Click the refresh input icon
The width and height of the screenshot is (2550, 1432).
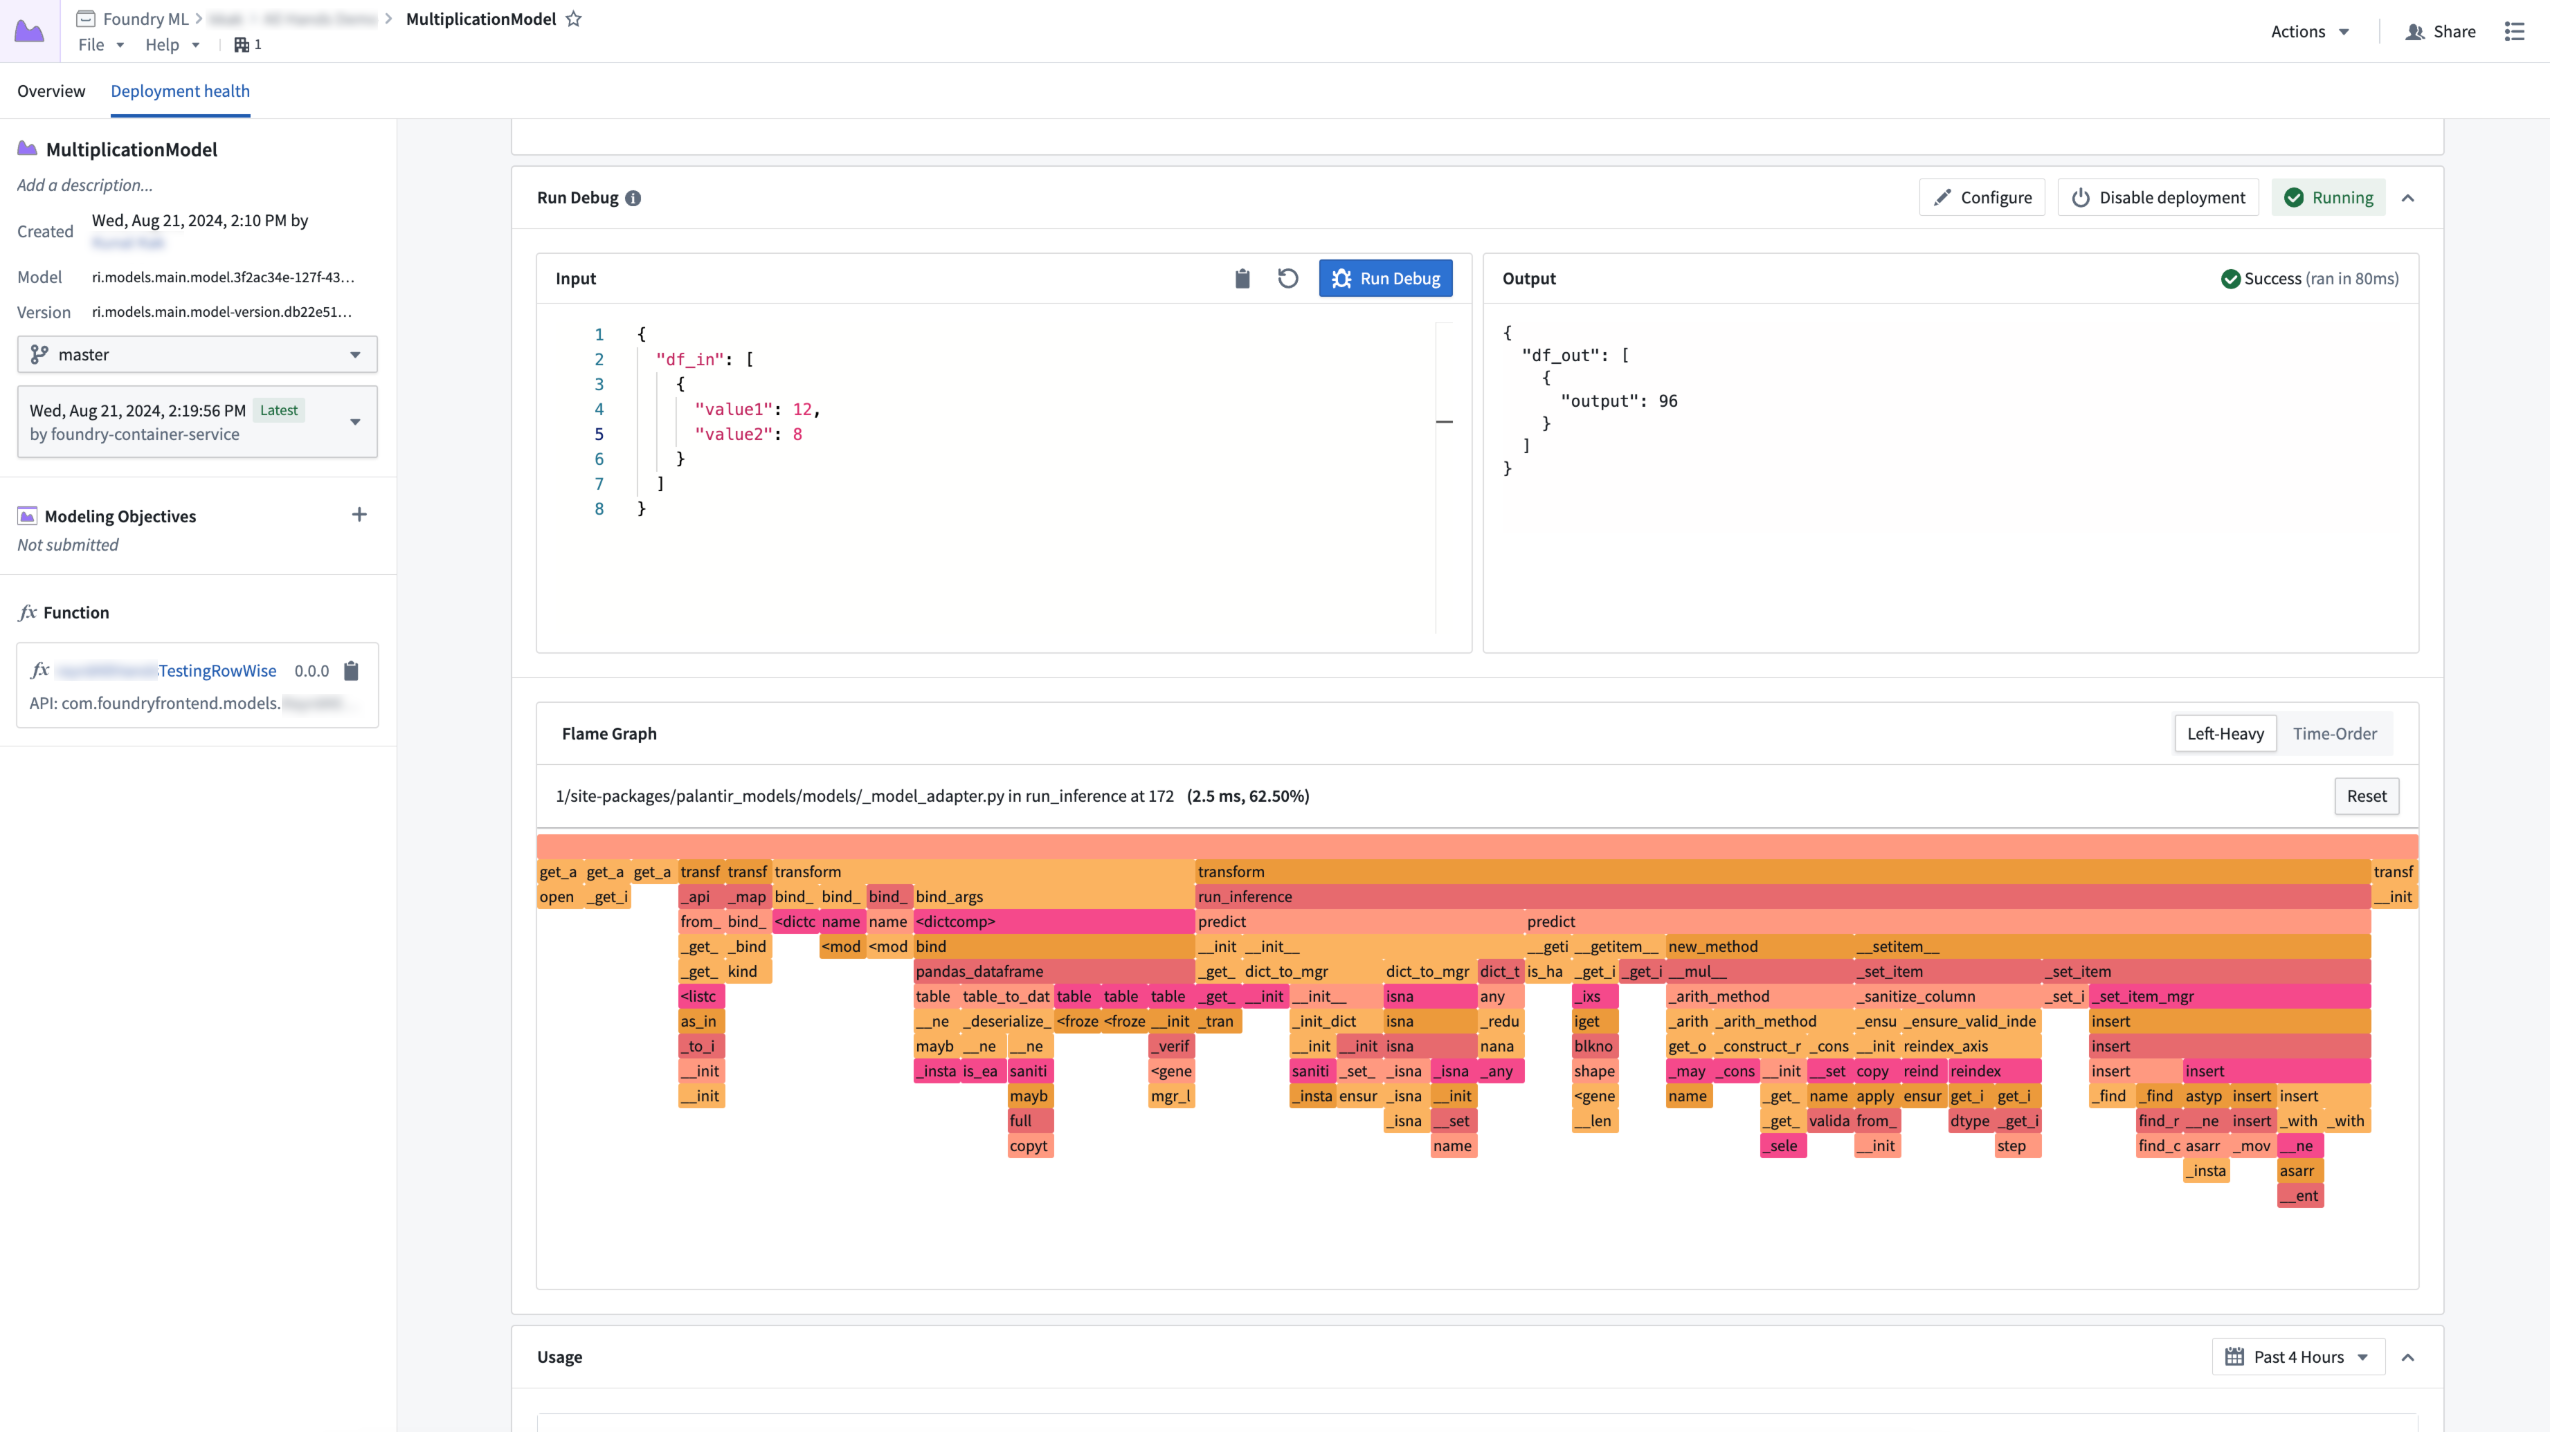1289,277
